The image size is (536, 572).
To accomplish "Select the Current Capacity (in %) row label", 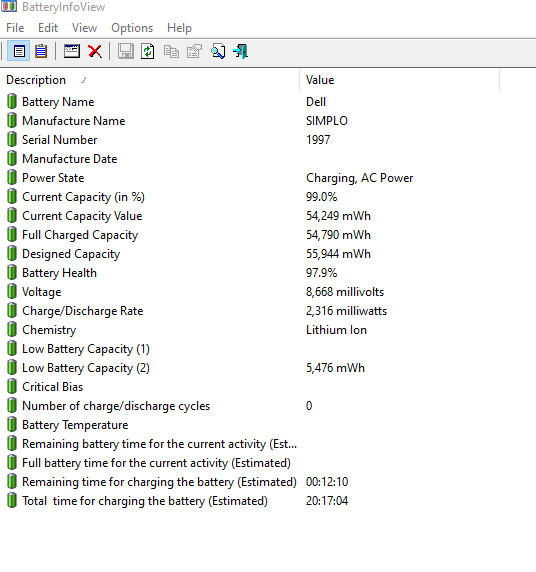I will click(83, 197).
